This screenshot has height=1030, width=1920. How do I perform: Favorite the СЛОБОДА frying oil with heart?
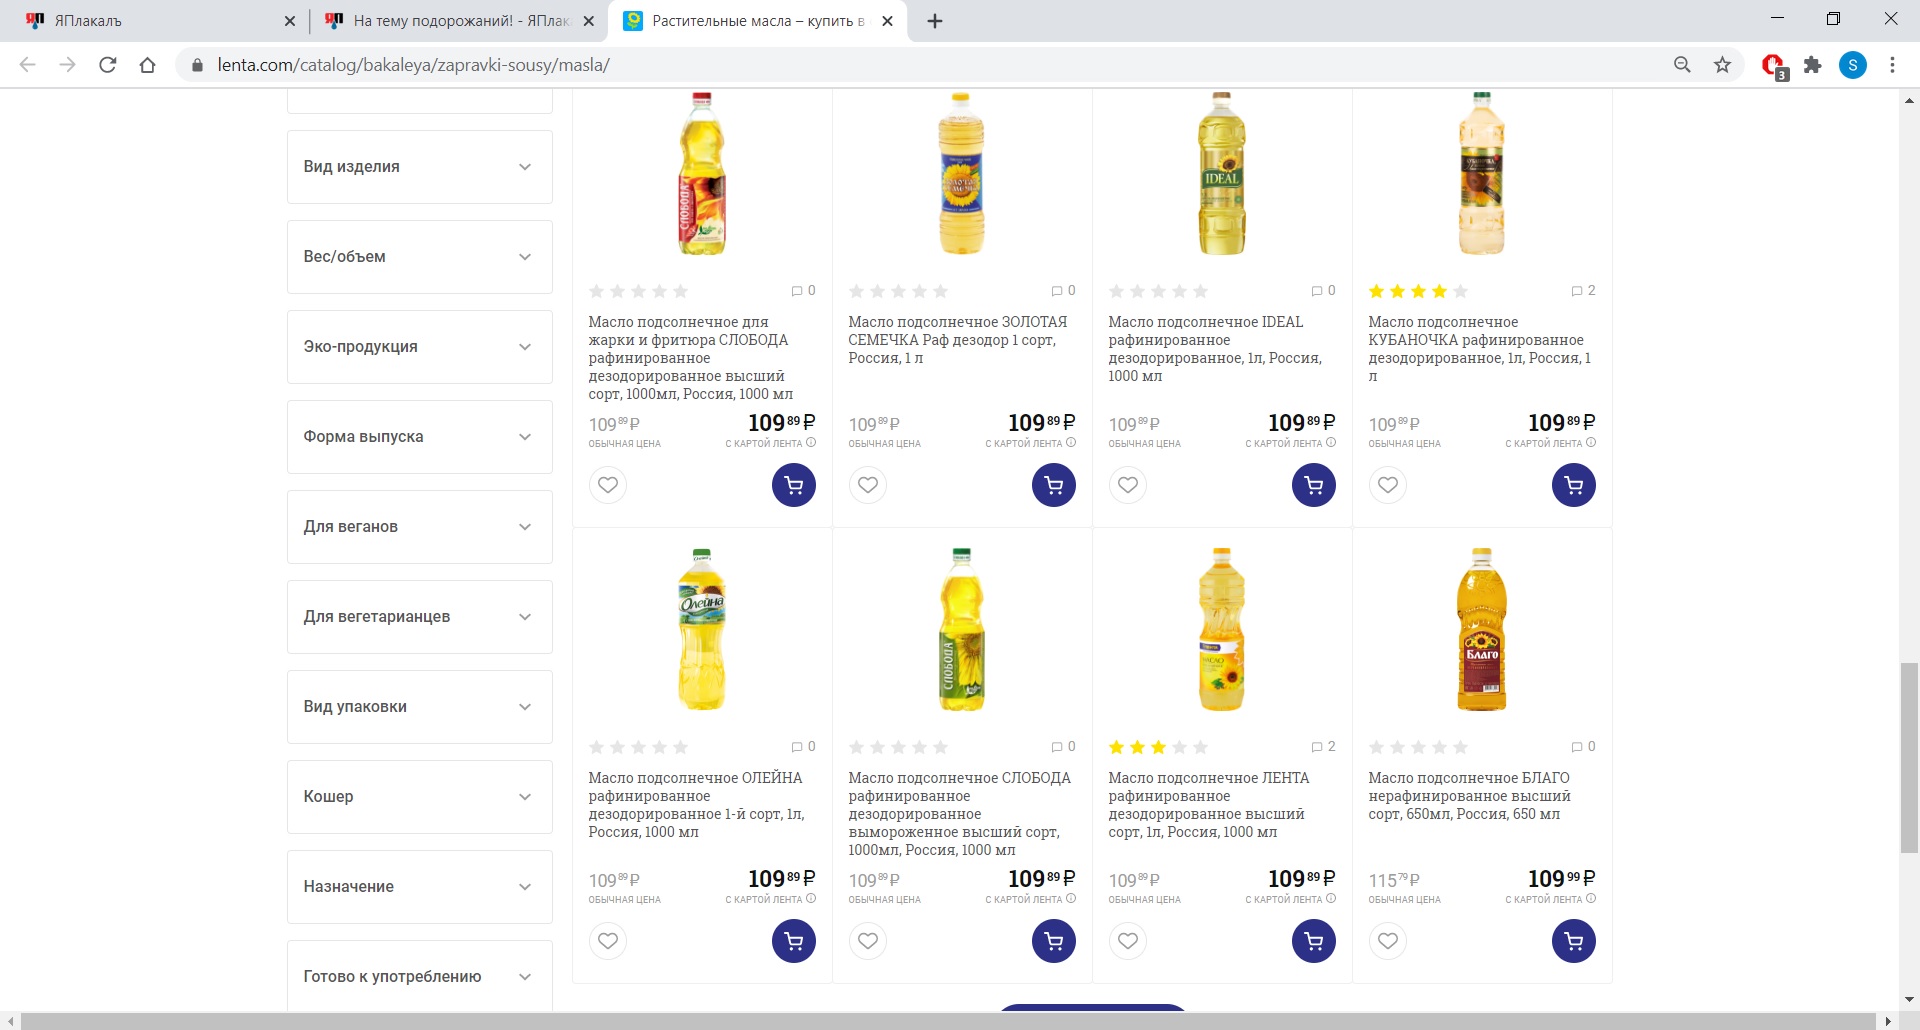(x=608, y=485)
